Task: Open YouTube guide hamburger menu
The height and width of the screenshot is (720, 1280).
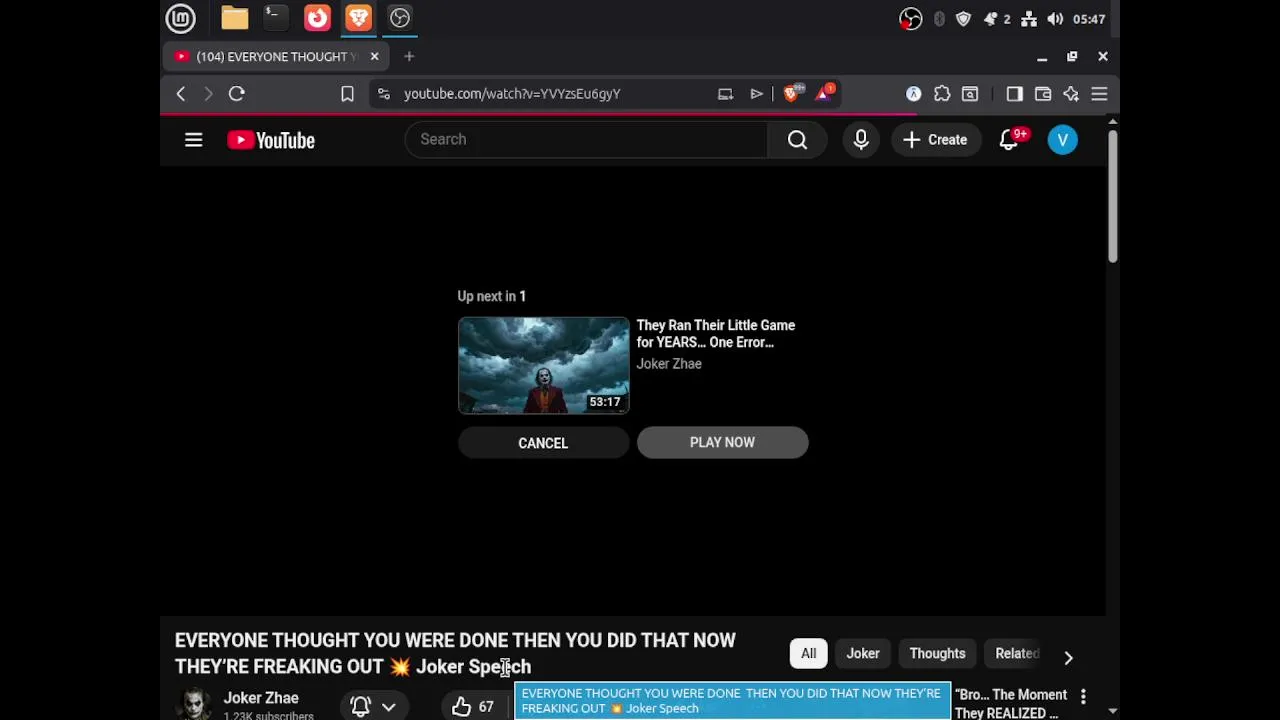Action: coord(194,140)
